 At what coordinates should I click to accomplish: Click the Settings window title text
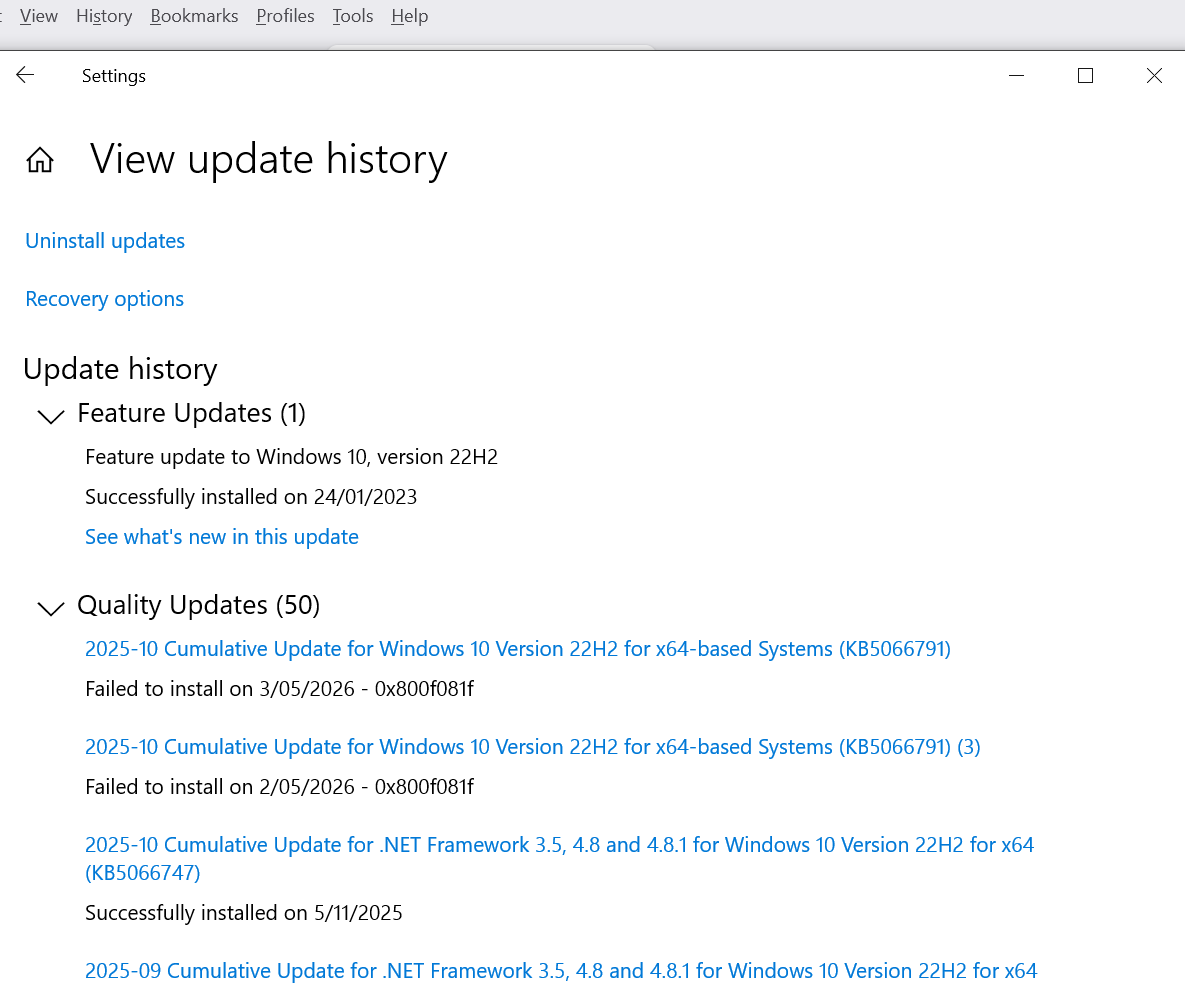coord(113,76)
